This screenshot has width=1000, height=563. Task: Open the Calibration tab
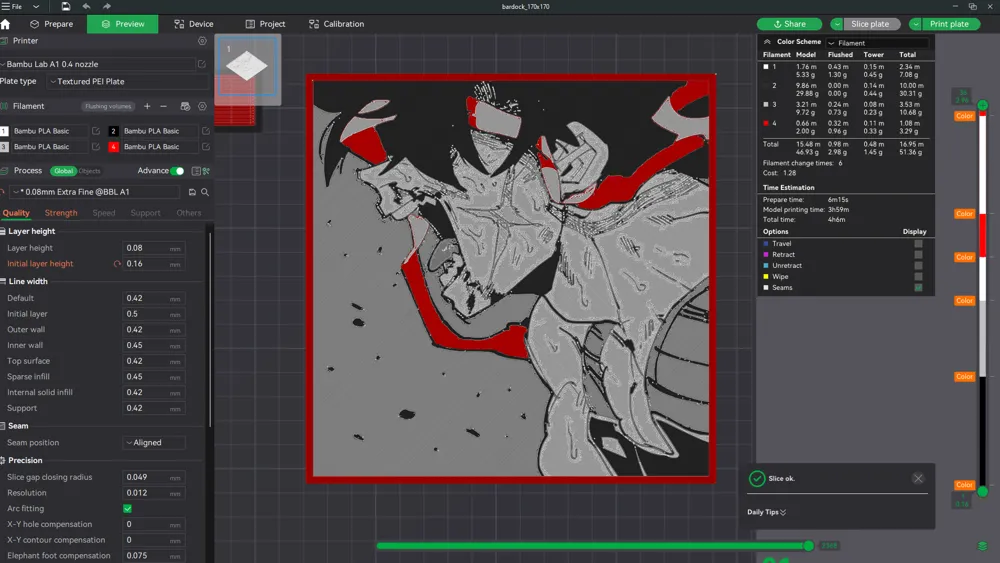(x=336, y=24)
